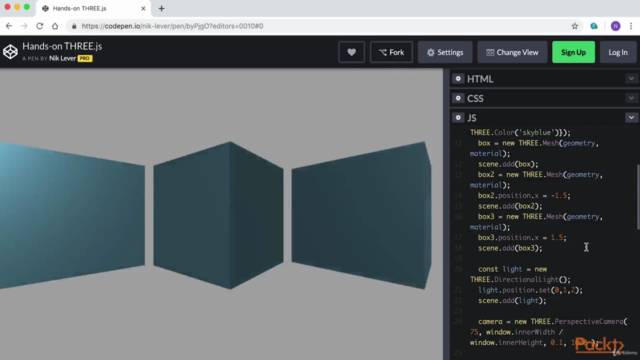Click the CSS panel title

point(475,98)
